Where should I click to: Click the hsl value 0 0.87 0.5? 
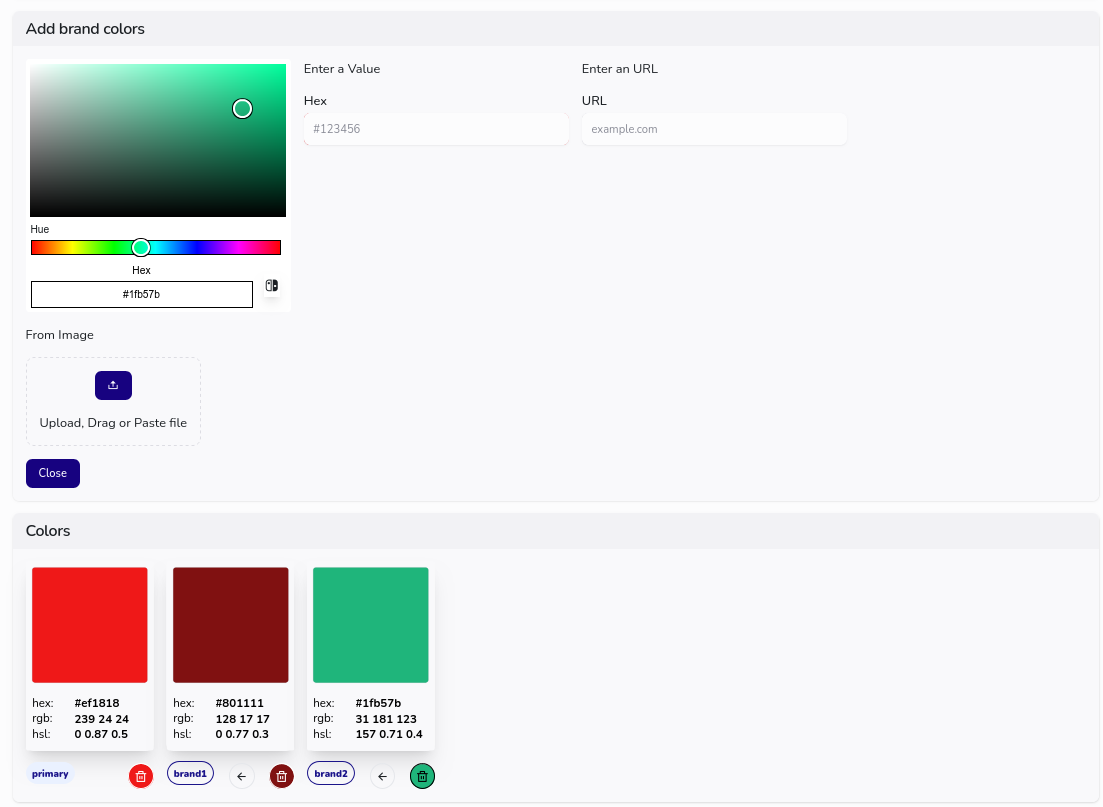click(101, 734)
